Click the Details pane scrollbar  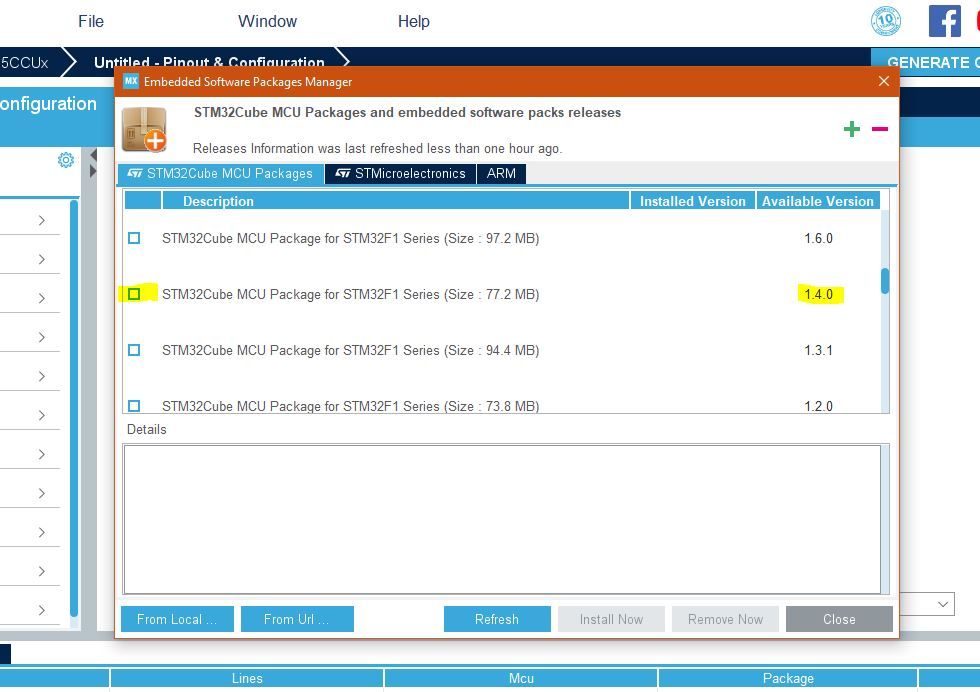click(x=885, y=519)
